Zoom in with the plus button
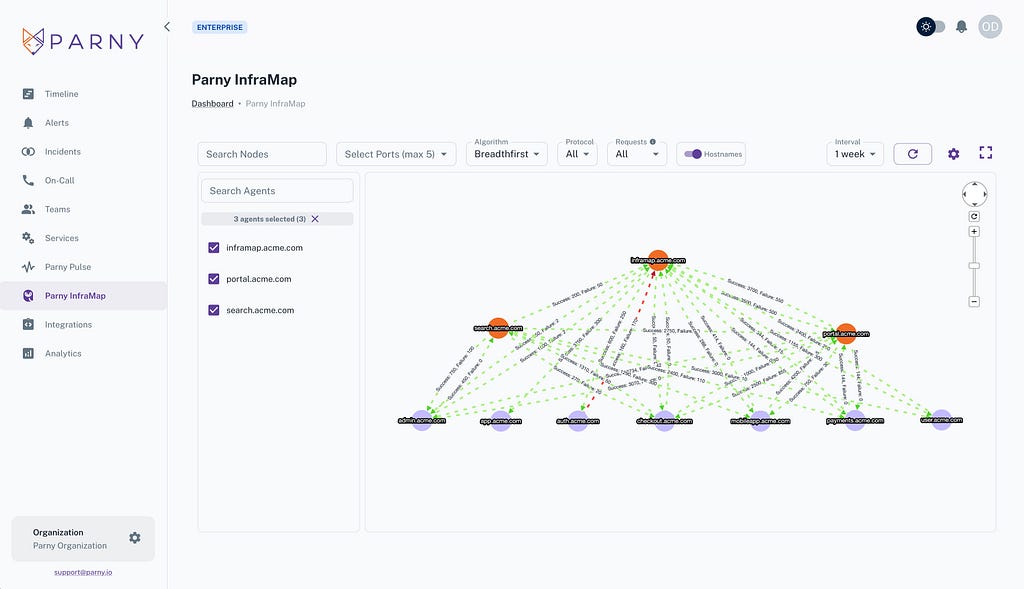Viewport: 1024px width, 589px height. (x=974, y=232)
